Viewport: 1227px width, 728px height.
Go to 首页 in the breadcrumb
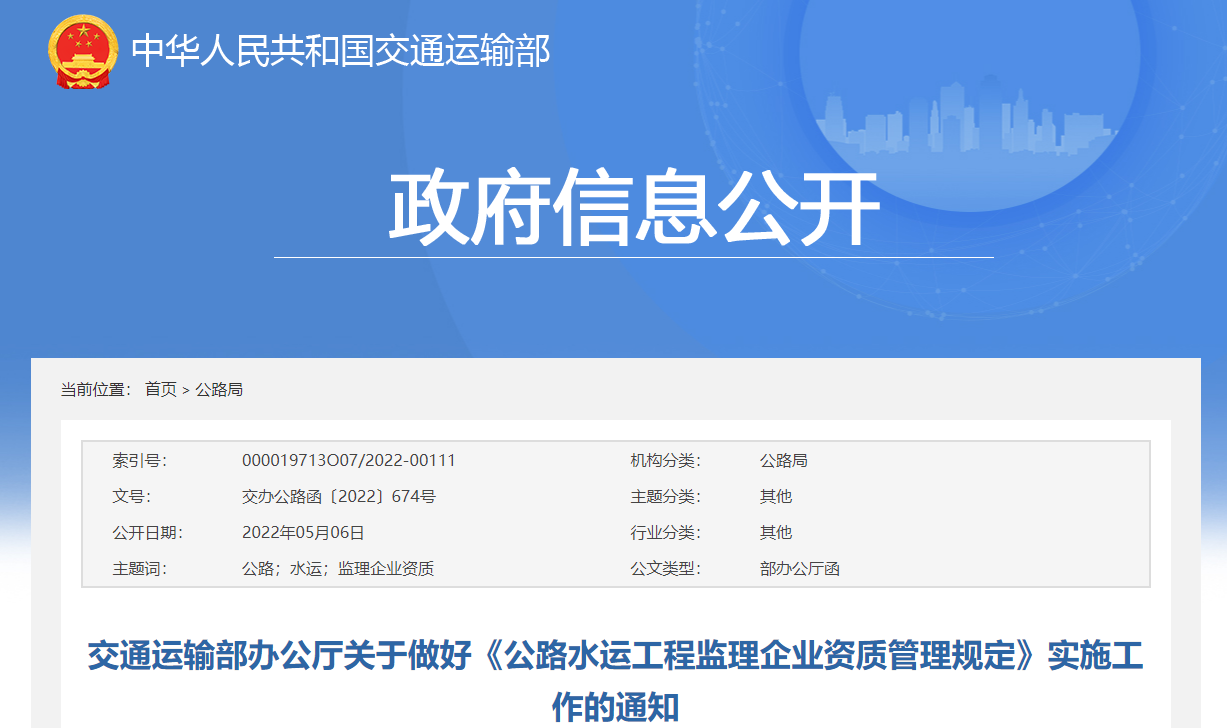(x=160, y=389)
